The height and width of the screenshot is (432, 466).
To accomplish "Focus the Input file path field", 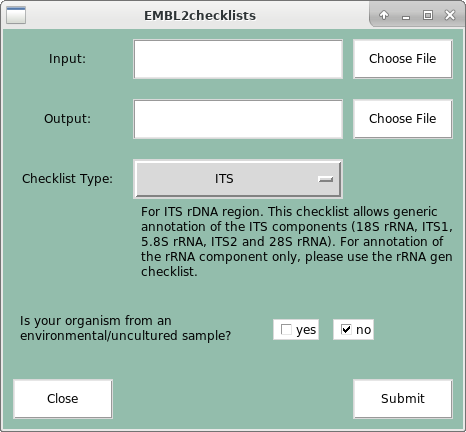I will click(238, 59).
